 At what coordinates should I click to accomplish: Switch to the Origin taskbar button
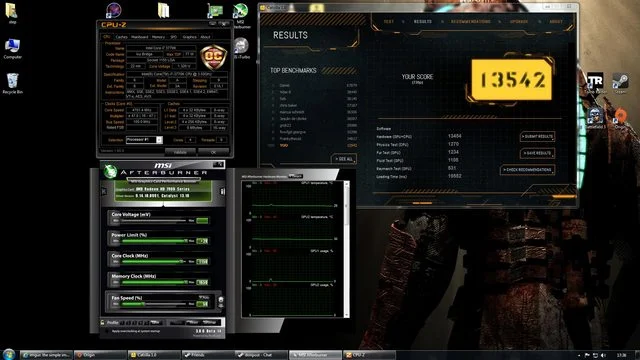point(100,355)
